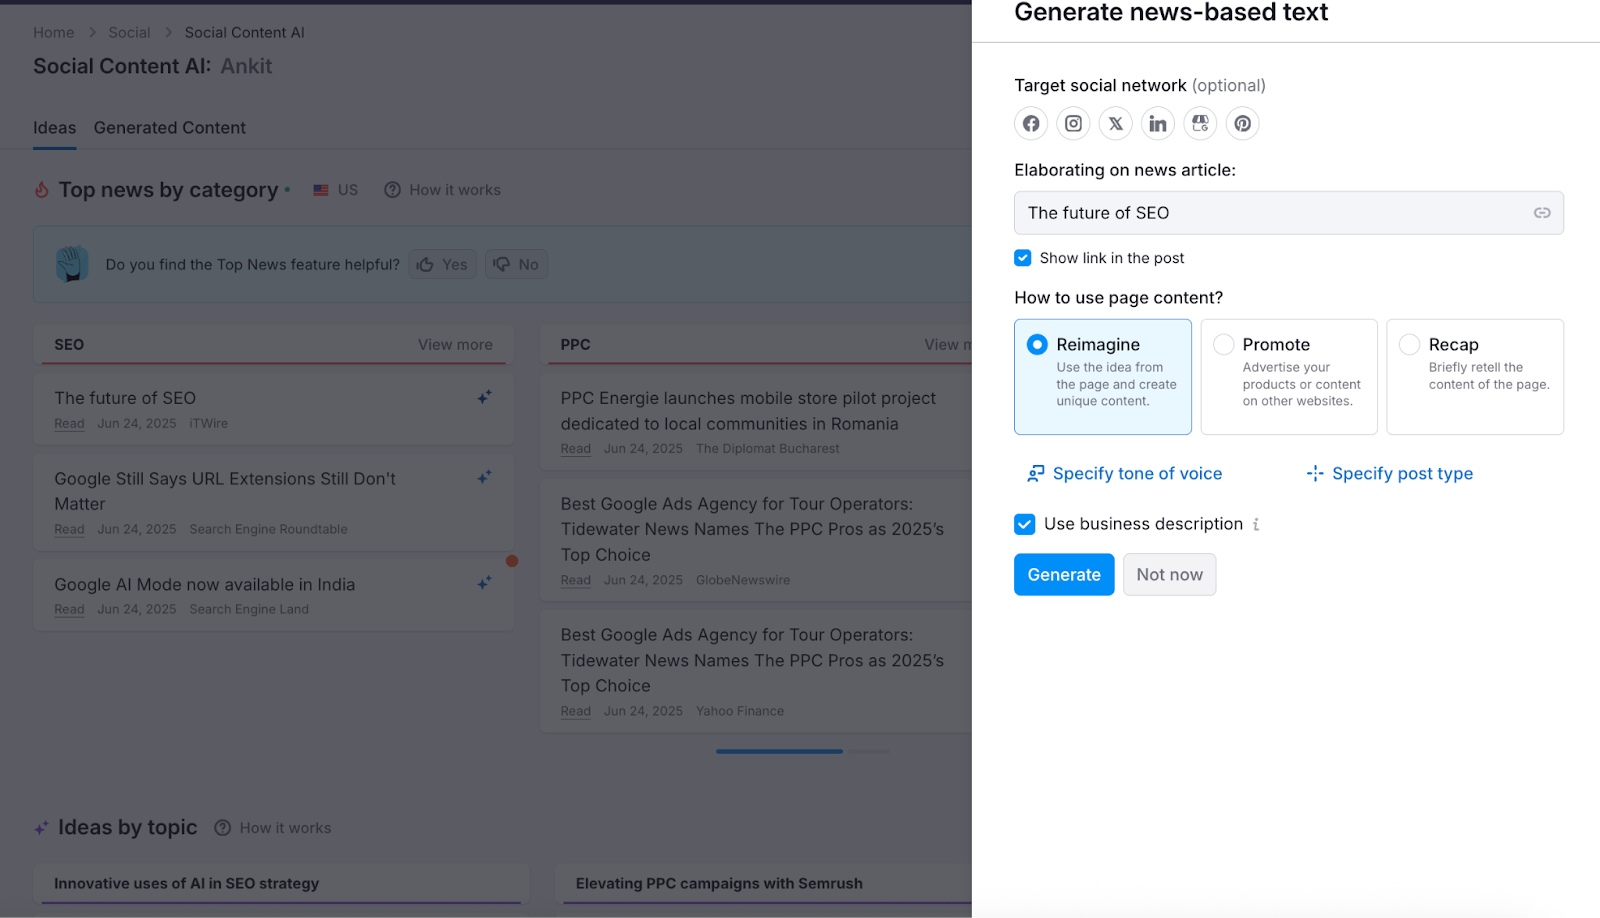Read The future of SEO article
This screenshot has height=918, width=1600.
tap(70, 424)
